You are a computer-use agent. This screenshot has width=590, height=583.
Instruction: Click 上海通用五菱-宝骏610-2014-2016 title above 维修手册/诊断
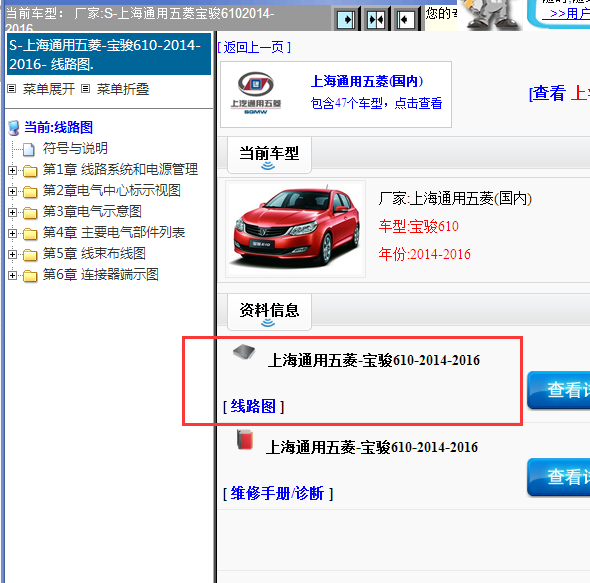pyautogui.click(x=372, y=448)
